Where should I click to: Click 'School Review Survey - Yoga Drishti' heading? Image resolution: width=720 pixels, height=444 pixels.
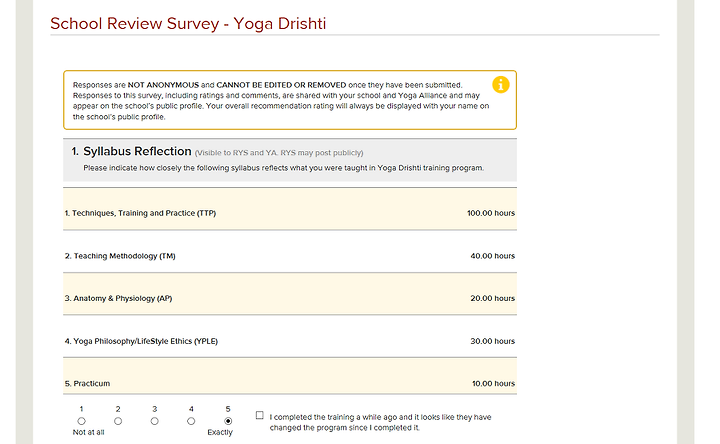click(x=188, y=23)
